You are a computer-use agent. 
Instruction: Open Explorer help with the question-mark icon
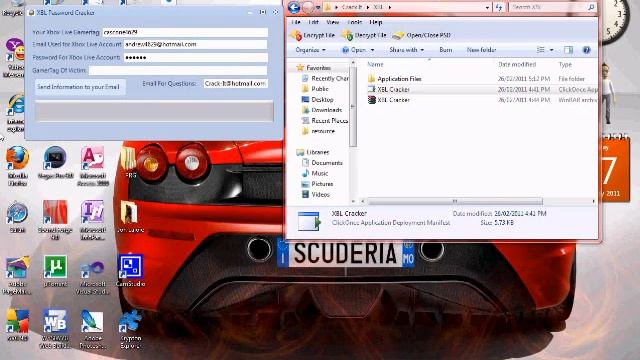pos(587,50)
